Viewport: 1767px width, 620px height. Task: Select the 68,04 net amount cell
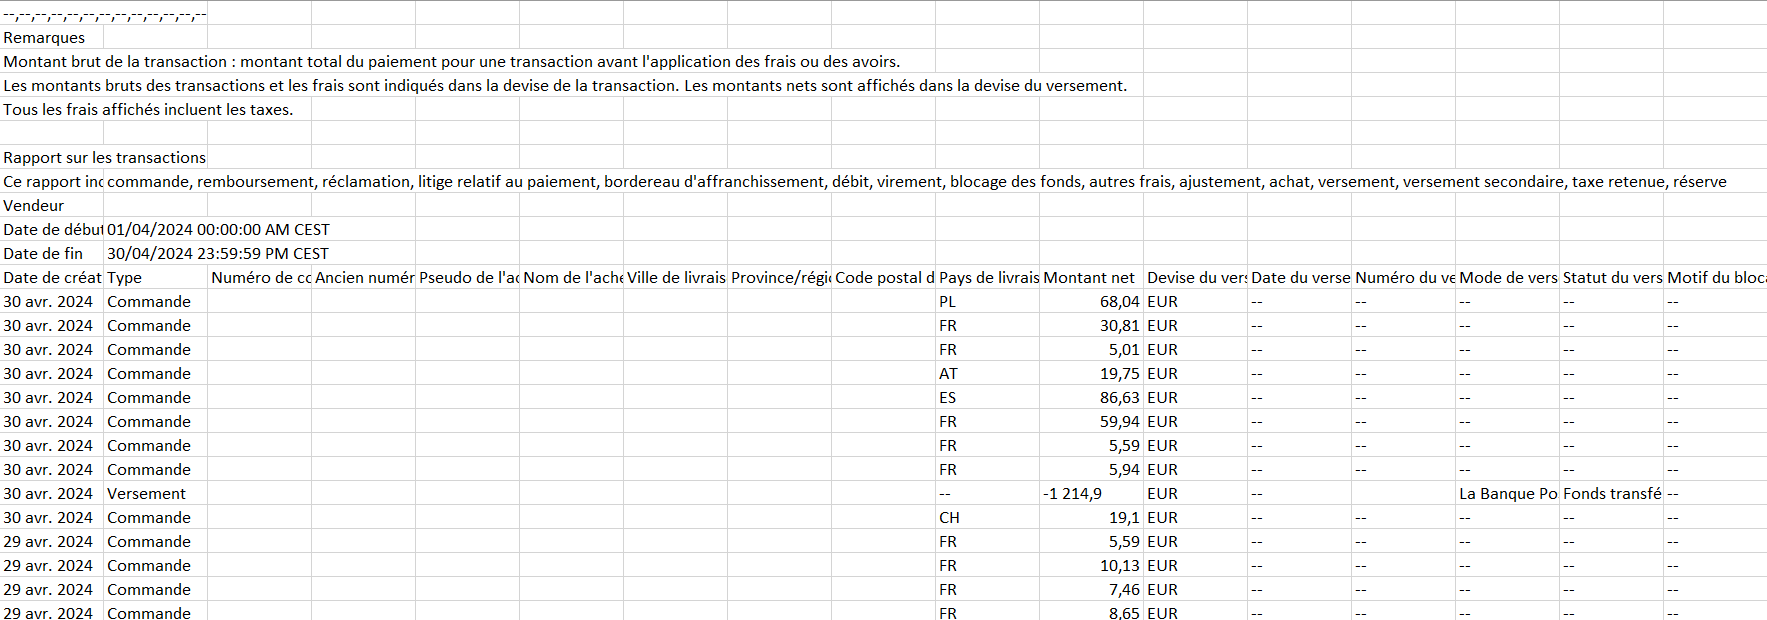[1119, 302]
